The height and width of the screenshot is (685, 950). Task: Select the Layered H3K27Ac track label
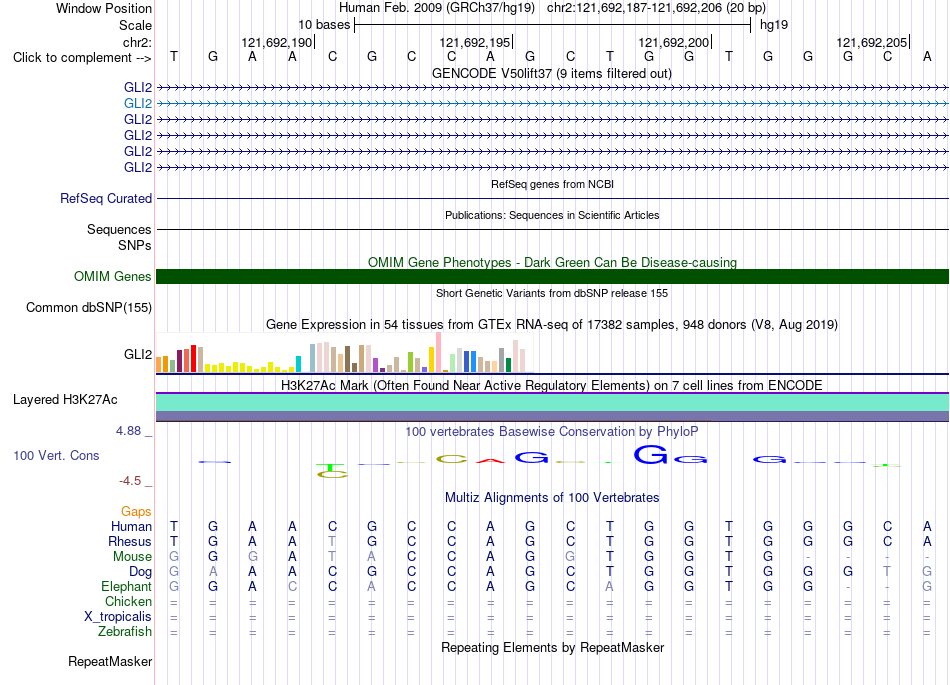point(65,399)
